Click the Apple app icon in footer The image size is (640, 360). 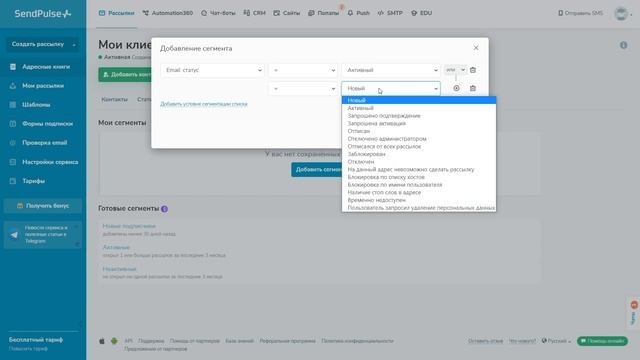click(x=102, y=341)
